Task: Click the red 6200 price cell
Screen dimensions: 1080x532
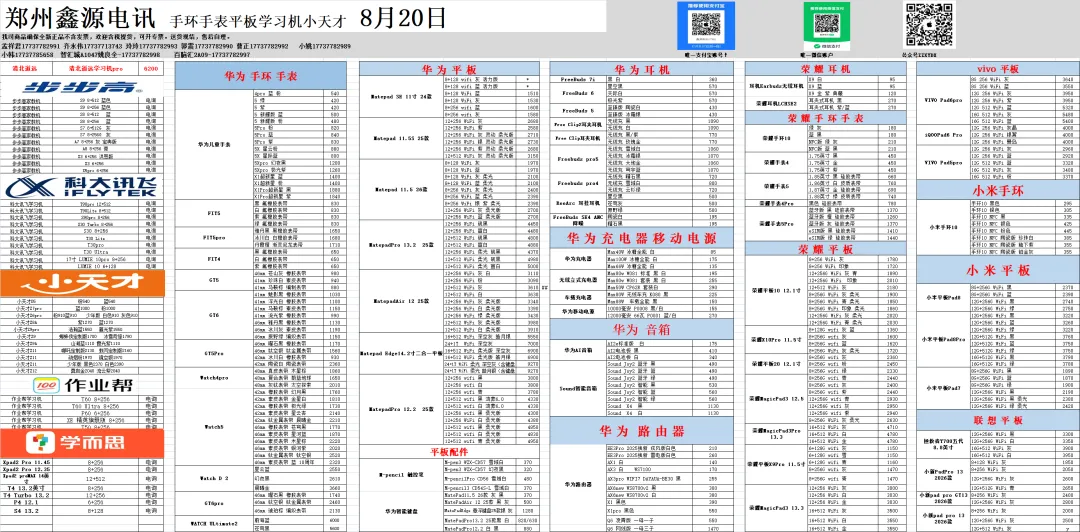Action: pyautogui.click(x=151, y=69)
